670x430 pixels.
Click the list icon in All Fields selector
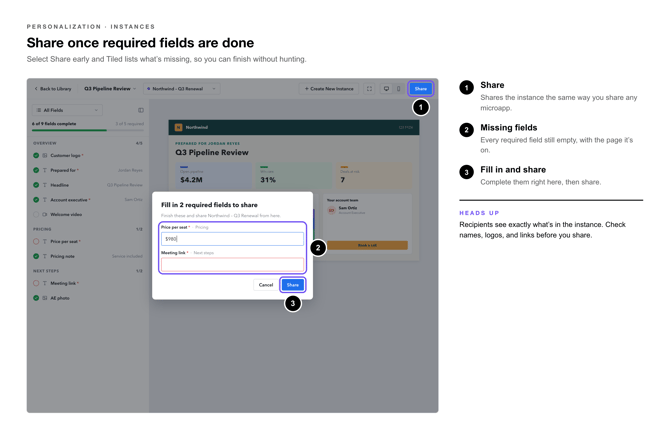(39, 110)
